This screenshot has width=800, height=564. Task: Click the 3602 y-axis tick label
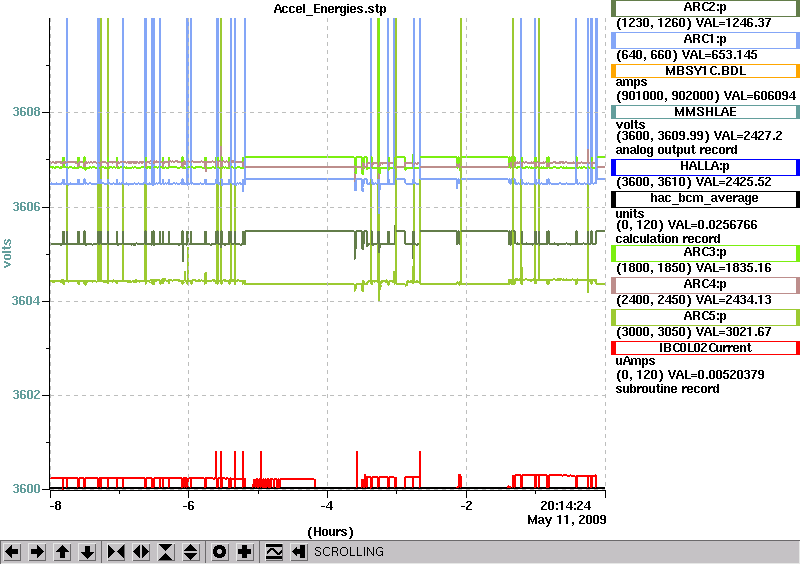(26, 395)
